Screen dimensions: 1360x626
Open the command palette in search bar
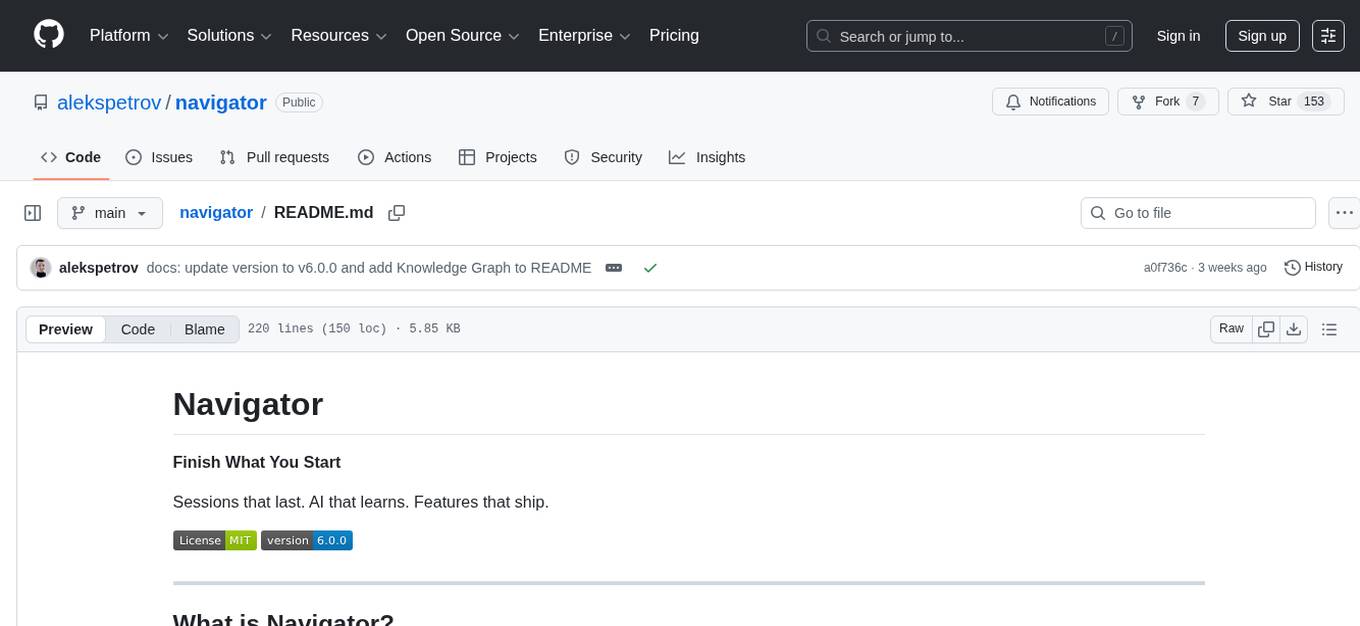pyautogui.click(x=1114, y=35)
